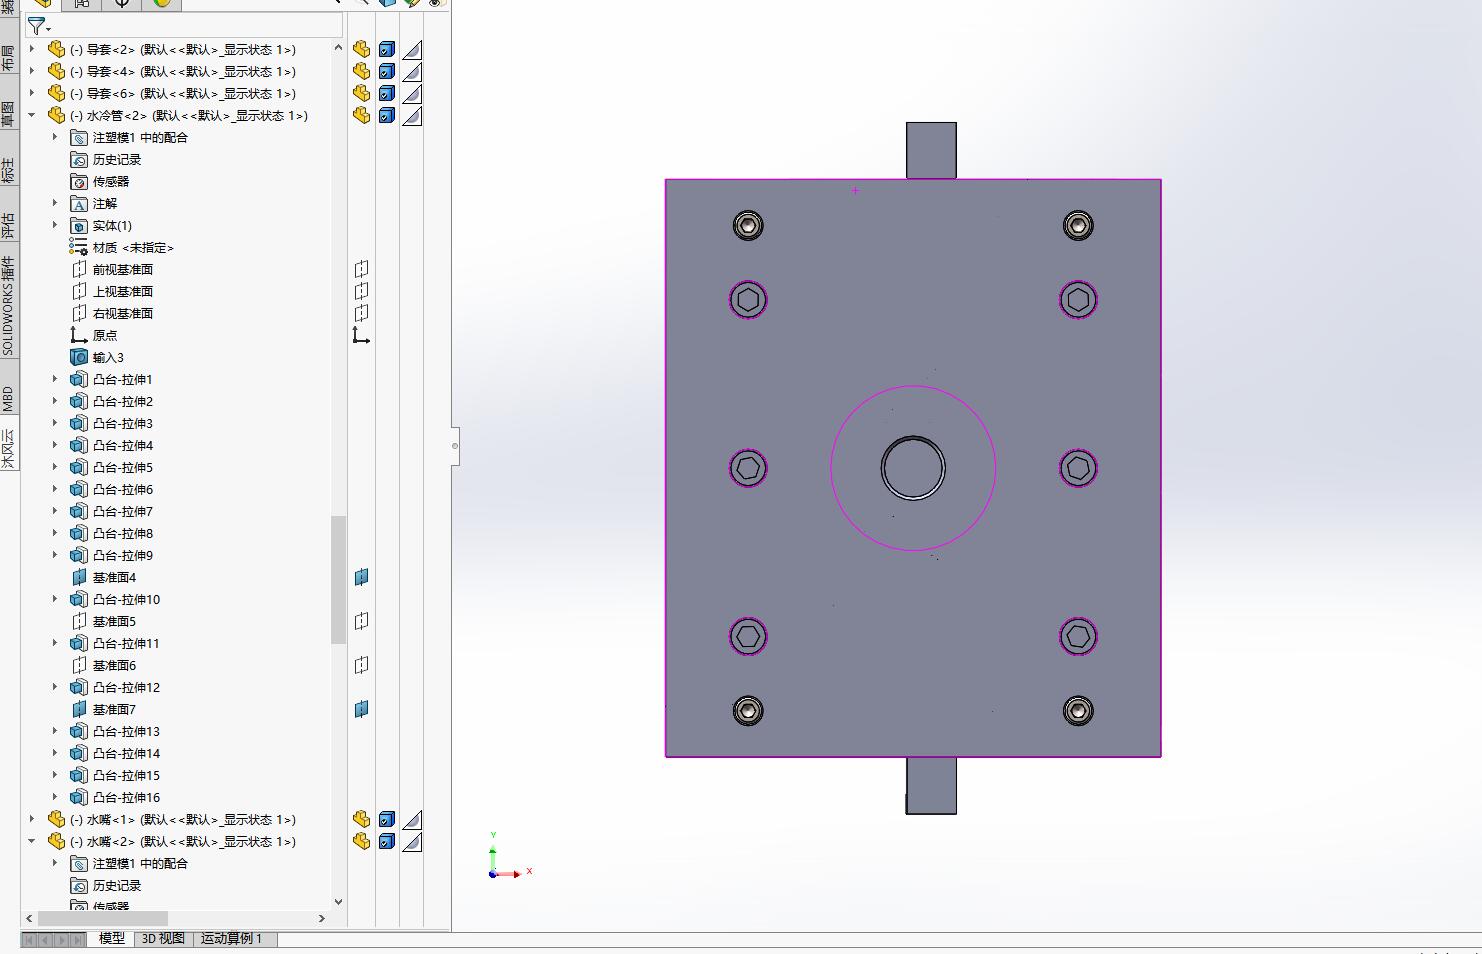Toggle transparency for 水冷管<2>
The image size is (1482, 954).
pyautogui.click(x=412, y=116)
